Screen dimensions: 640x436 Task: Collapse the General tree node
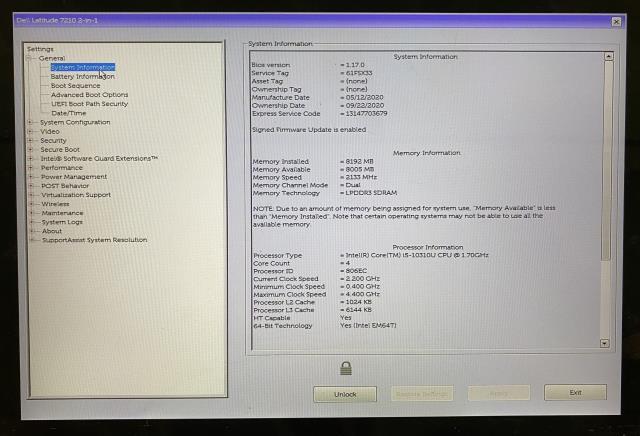pos(29,58)
